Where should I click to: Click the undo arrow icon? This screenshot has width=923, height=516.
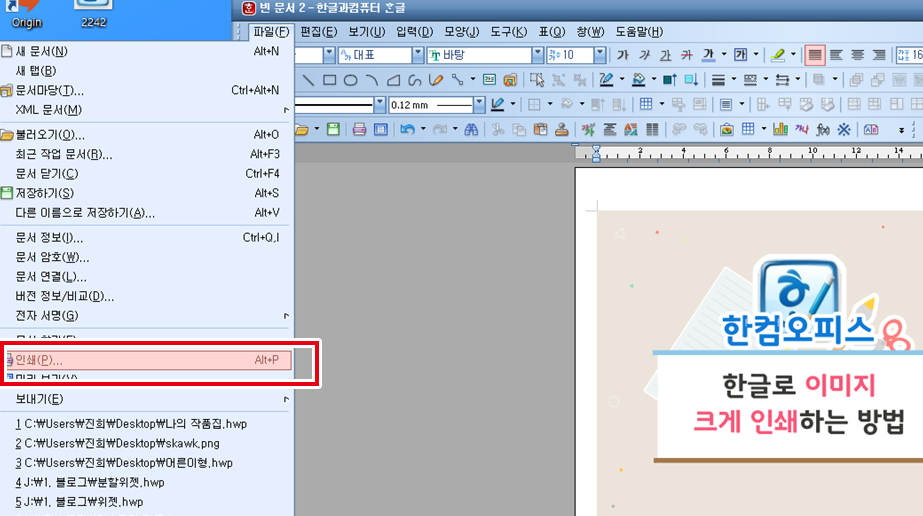tap(407, 129)
